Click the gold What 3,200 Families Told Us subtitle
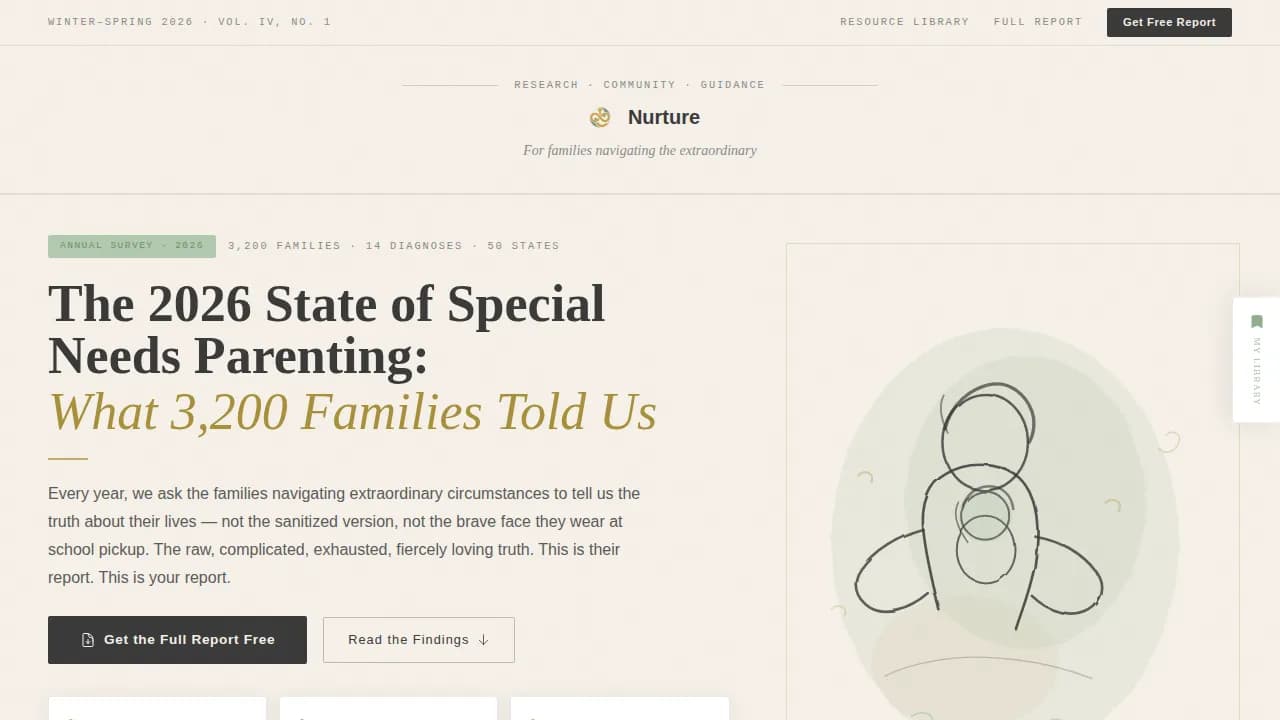The height and width of the screenshot is (720, 1280). [x=352, y=411]
